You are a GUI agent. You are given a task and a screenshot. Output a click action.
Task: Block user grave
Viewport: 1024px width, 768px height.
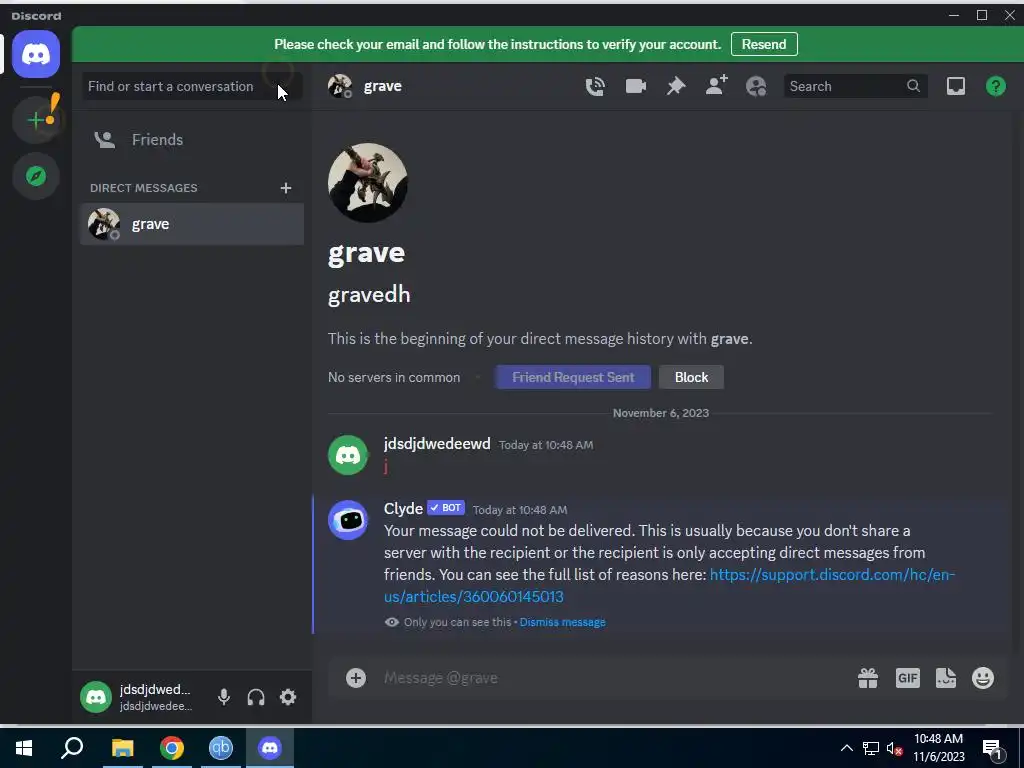click(691, 377)
